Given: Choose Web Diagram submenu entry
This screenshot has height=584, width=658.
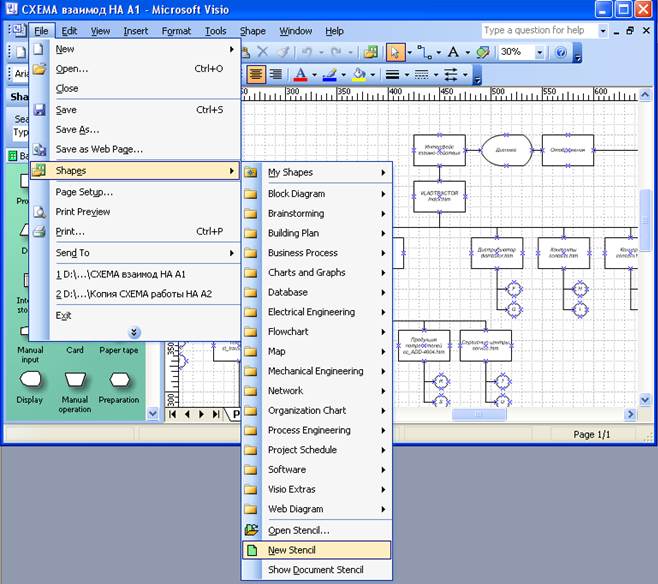Looking at the screenshot, I should pos(316,509).
